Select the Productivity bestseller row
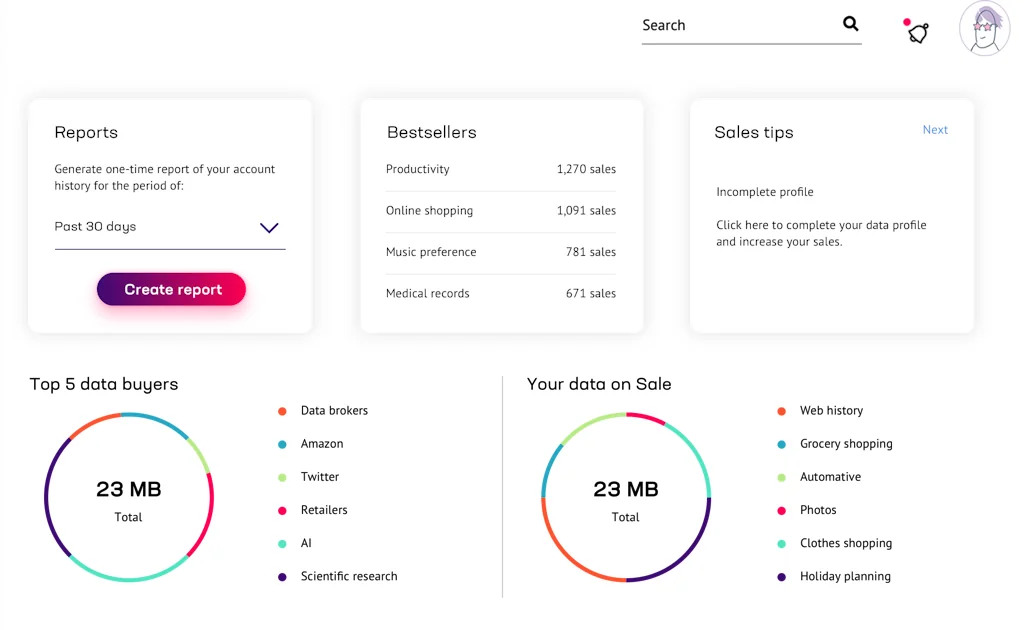Image resolution: width=1024 pixels, height=630 pixels. coord(500,169)
